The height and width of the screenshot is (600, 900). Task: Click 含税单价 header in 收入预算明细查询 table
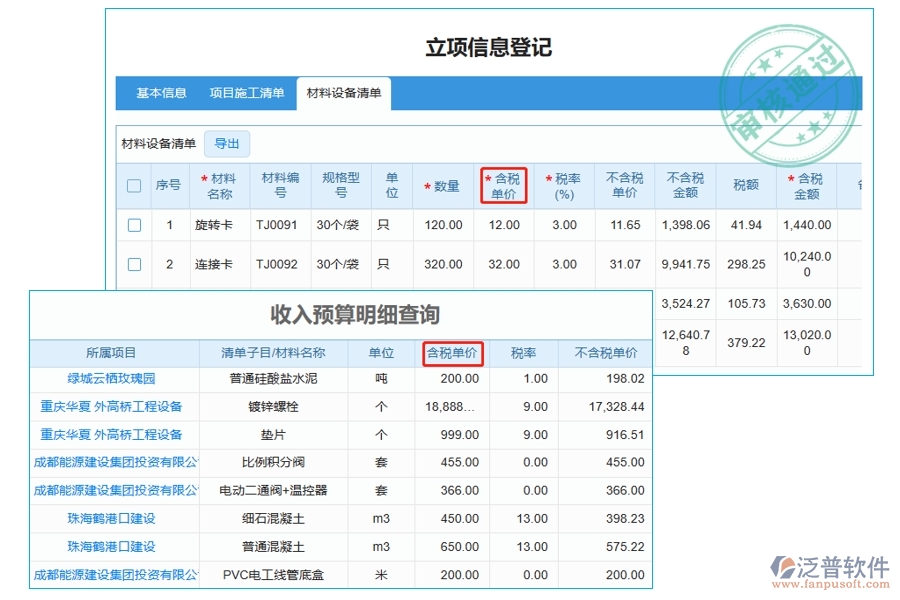coord(451,353)
